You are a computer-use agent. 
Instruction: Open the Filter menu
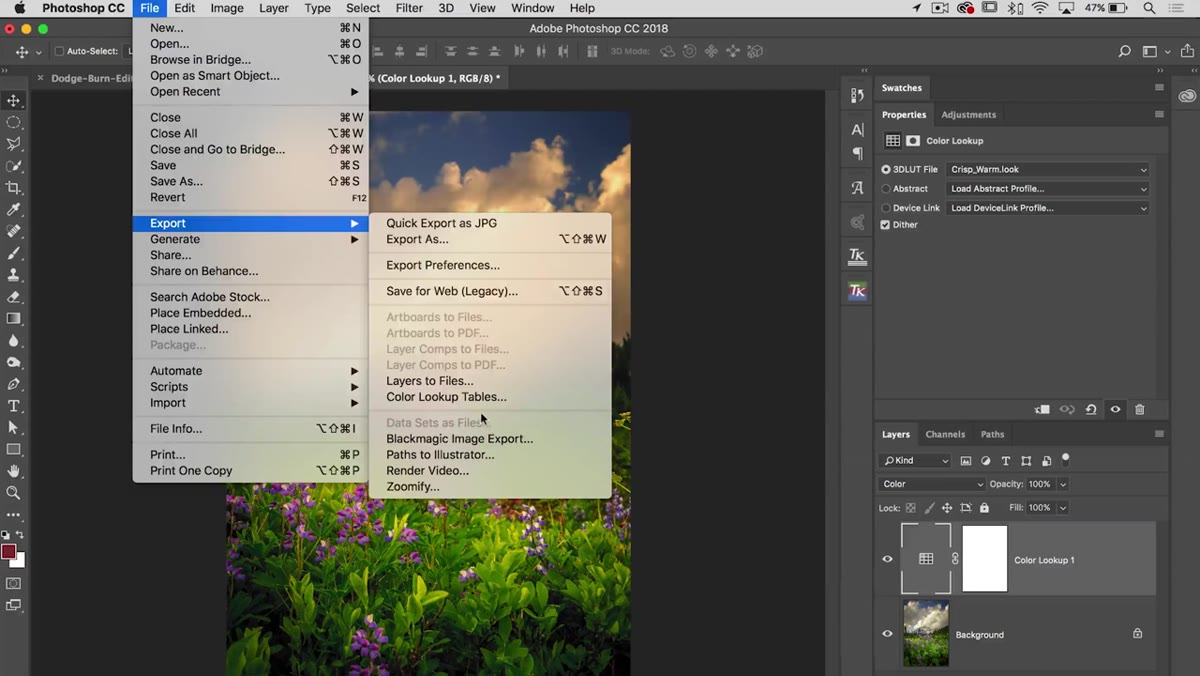(409, 8)
